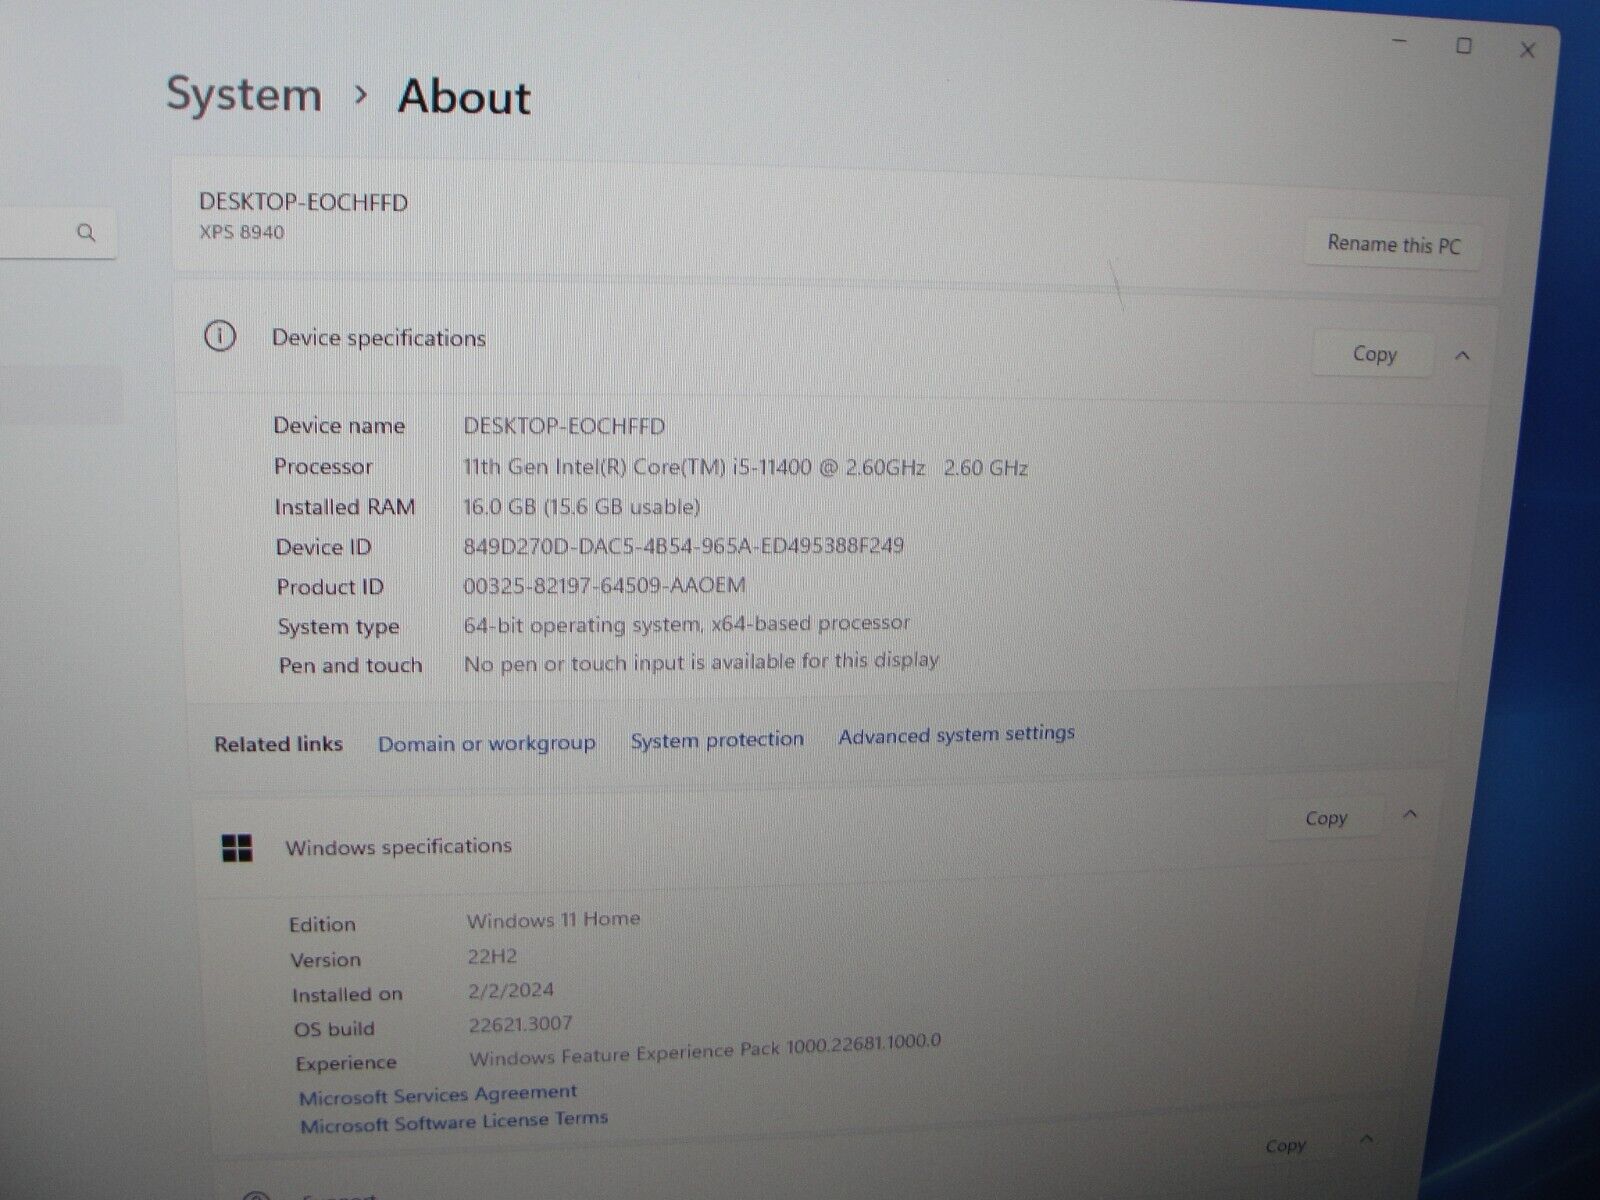
Task: Click the Windows specifications heading
Action: [398, 847]
